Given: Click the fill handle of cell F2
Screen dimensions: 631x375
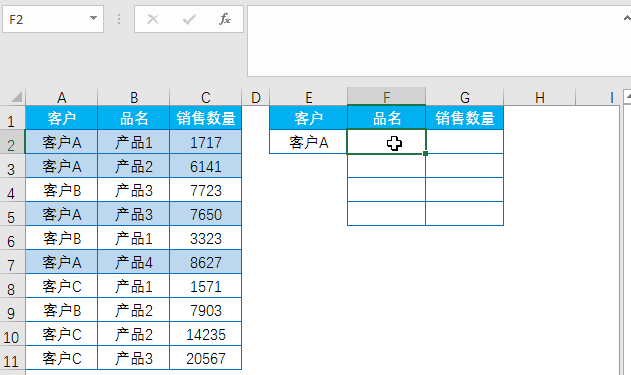Looking at the screenshot, I should 425,153.
